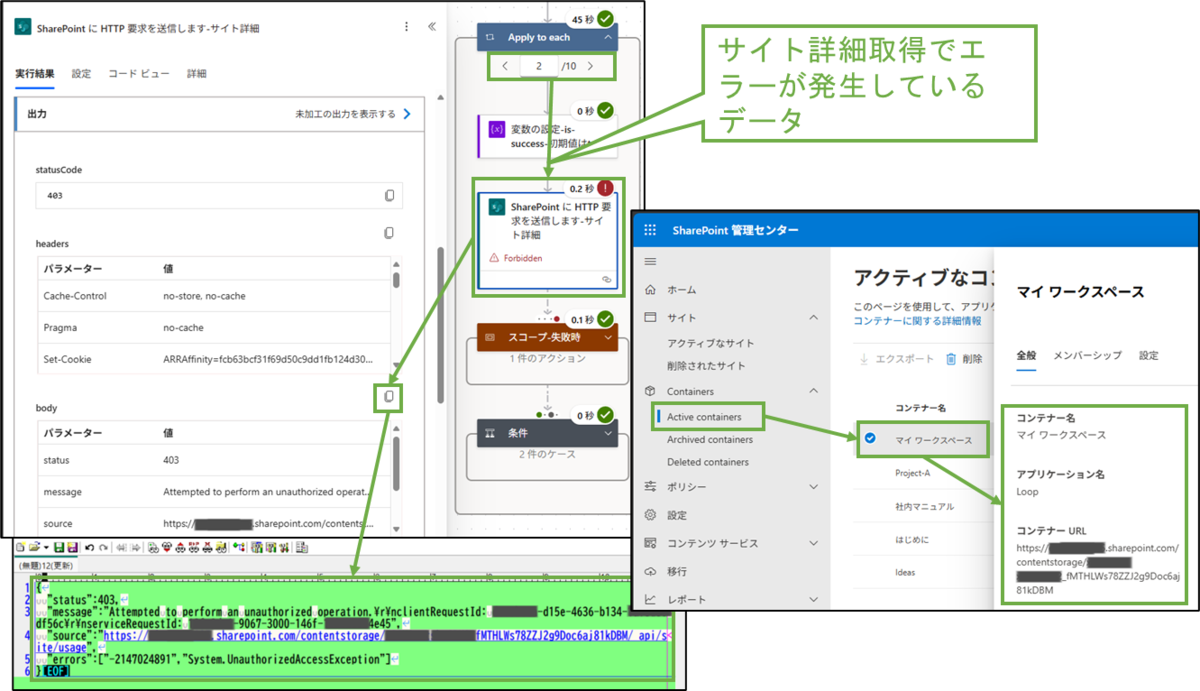Viewport: 1200px width, 691px height.
Task: Collapse the action details panel with double chevron
Action: [432, 27]
